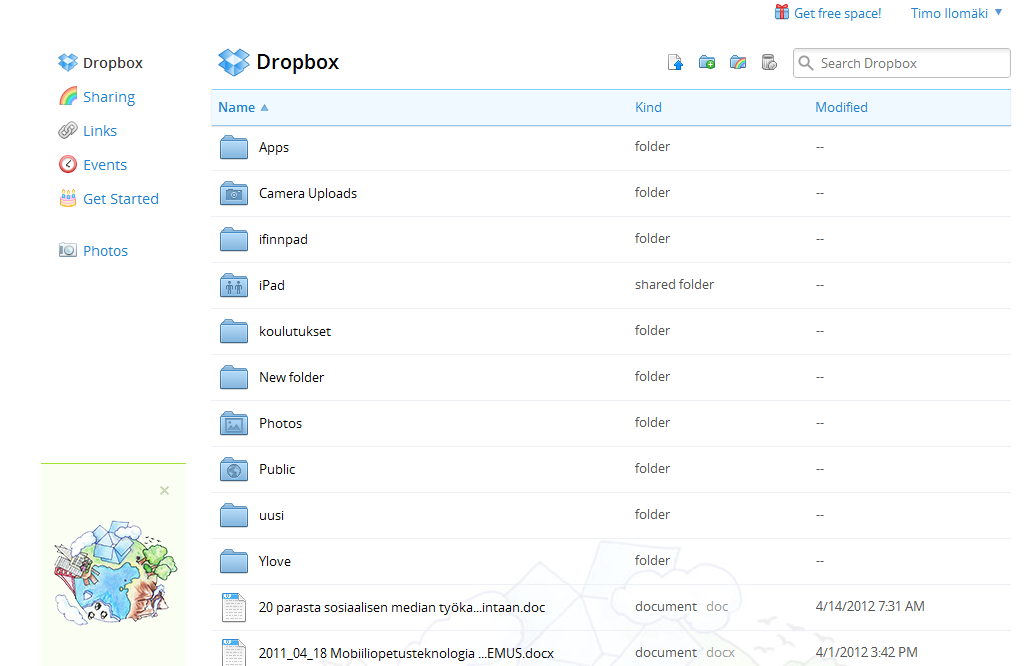Show deleted files using the trash icon
1029x666 pixels.
click(x=769, y=62)
